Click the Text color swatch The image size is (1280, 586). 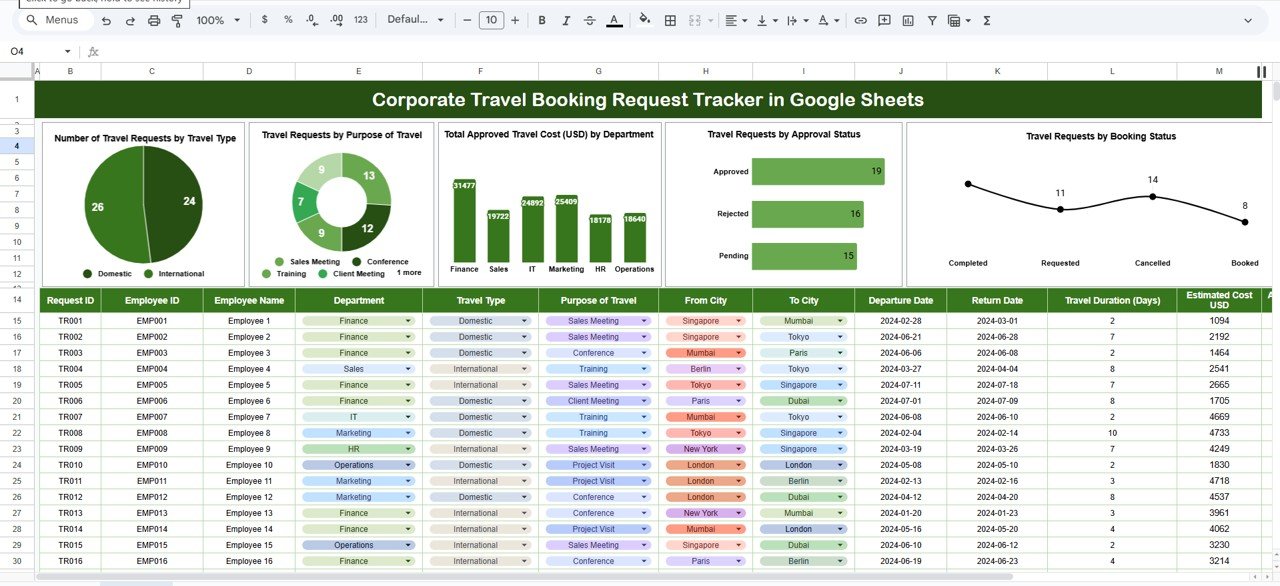point(614,20)
